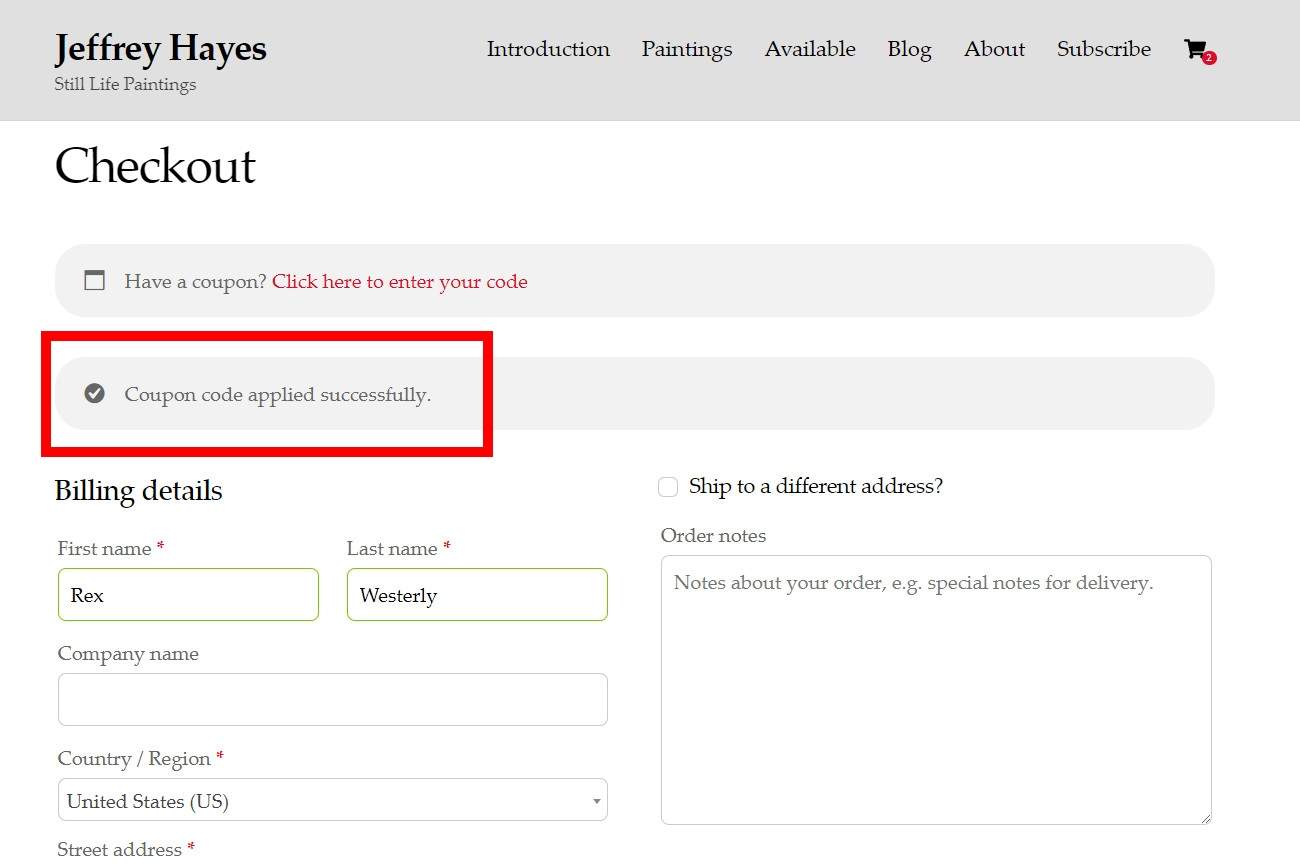Focus the First name field

(x=188, y=595)
